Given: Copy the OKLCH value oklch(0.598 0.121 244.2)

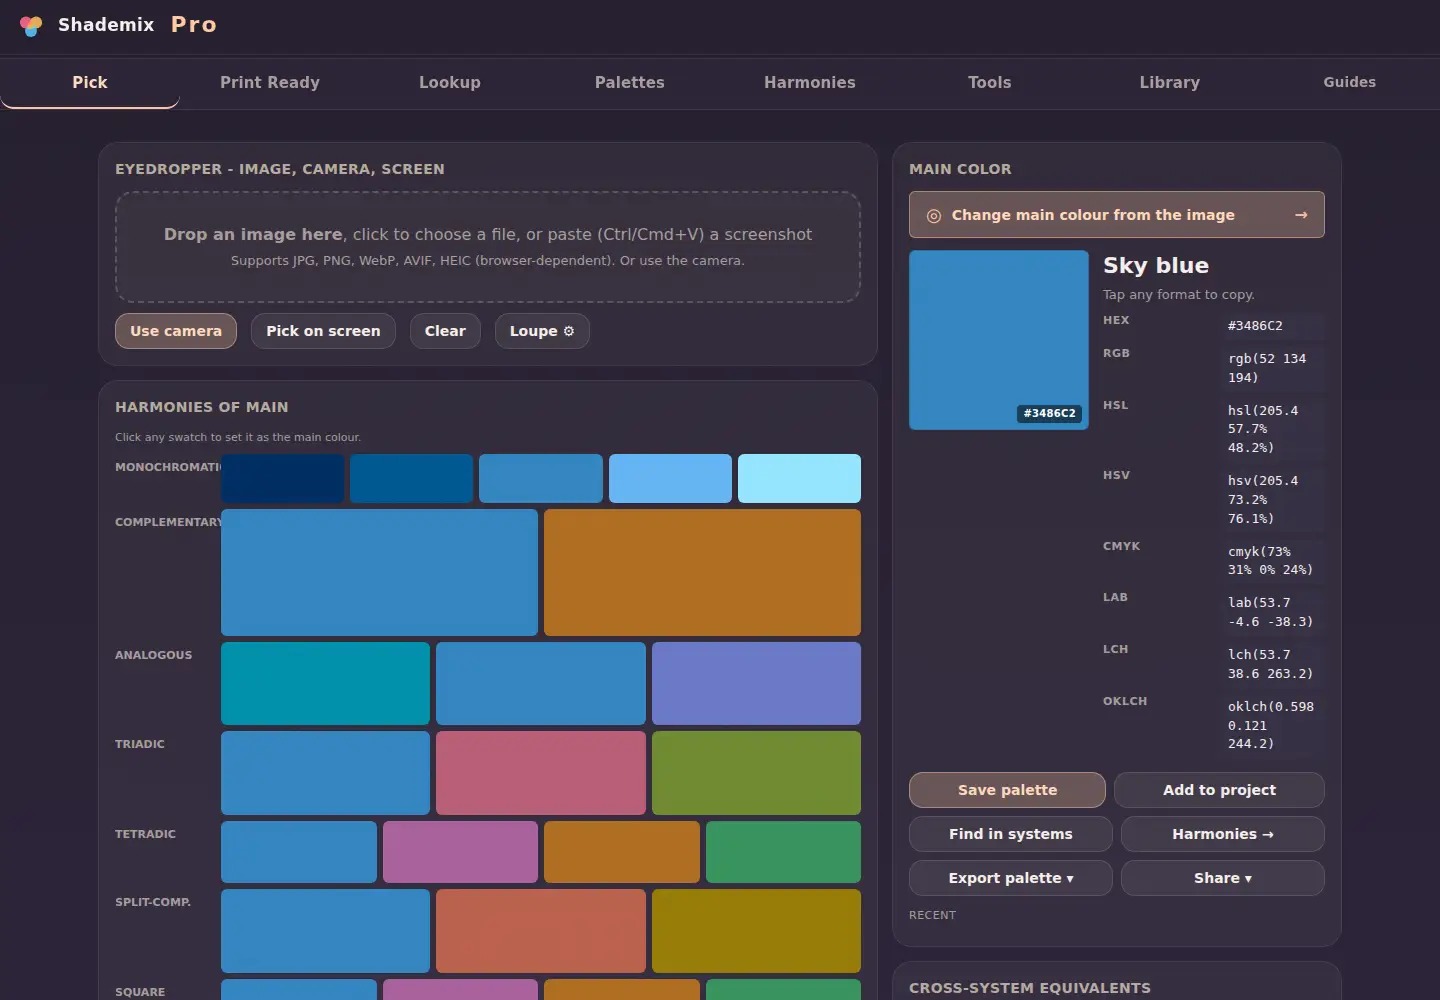Looking at the screenshot, I should [1273, 725].
